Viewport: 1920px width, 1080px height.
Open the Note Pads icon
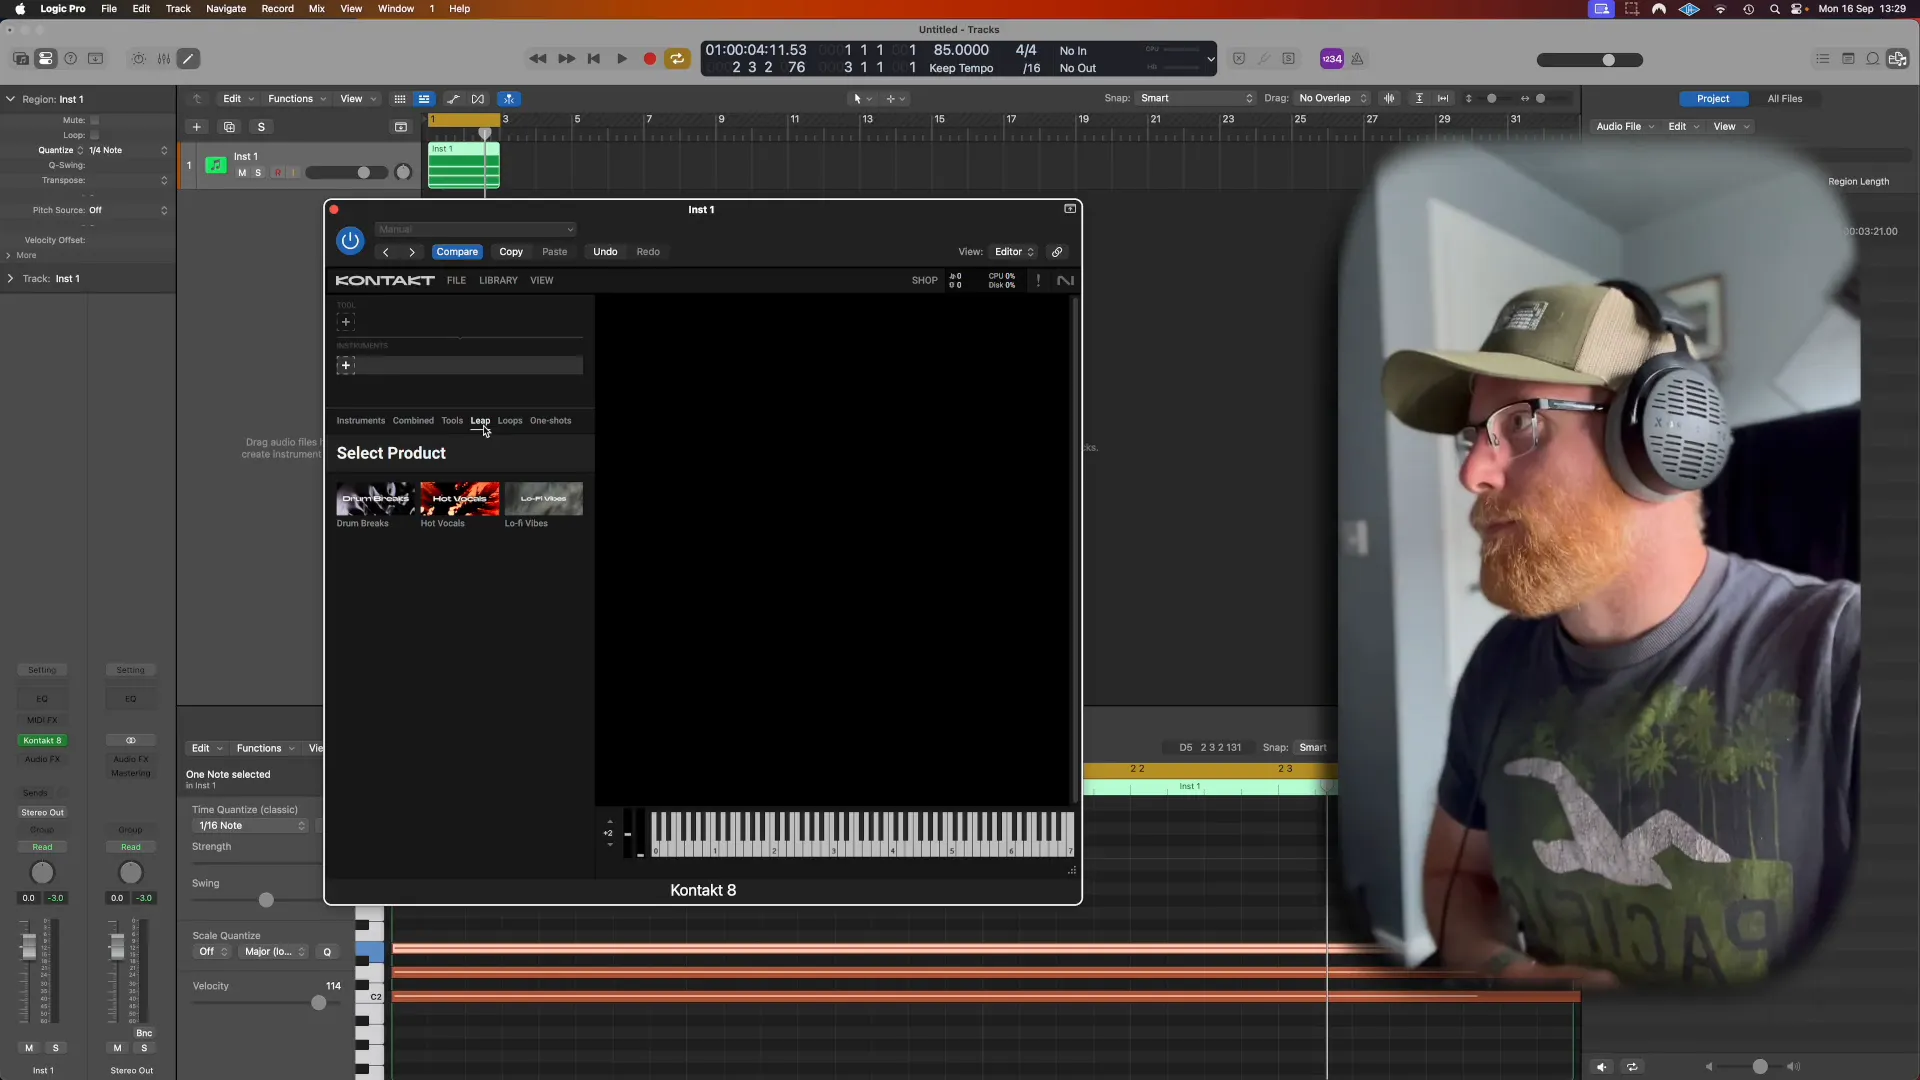[x=1848, y=59]
